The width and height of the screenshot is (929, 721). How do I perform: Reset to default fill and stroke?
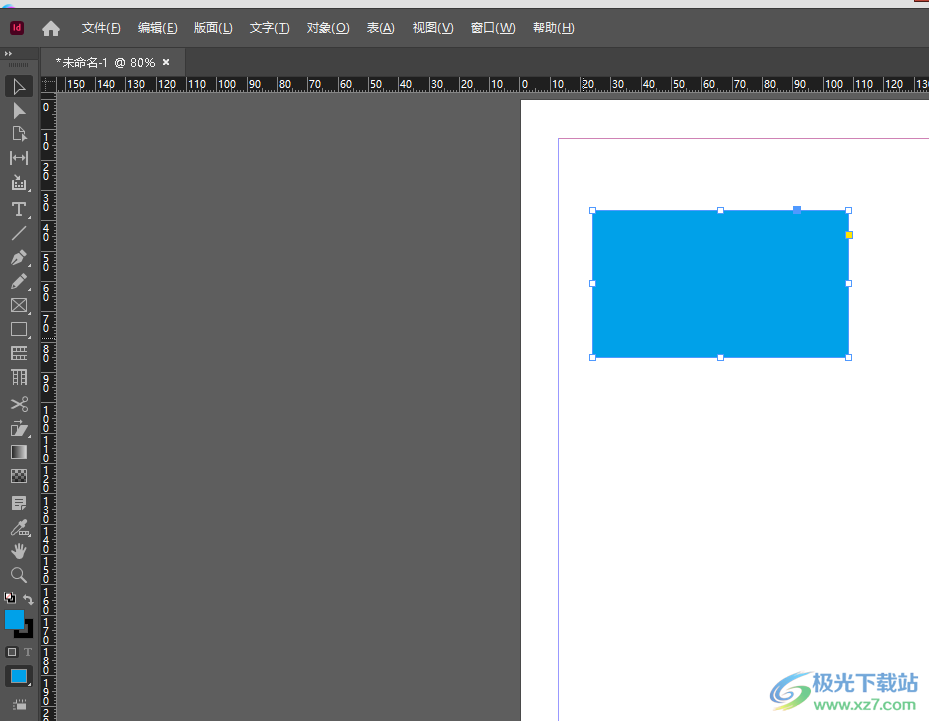(x=10, y=598)
